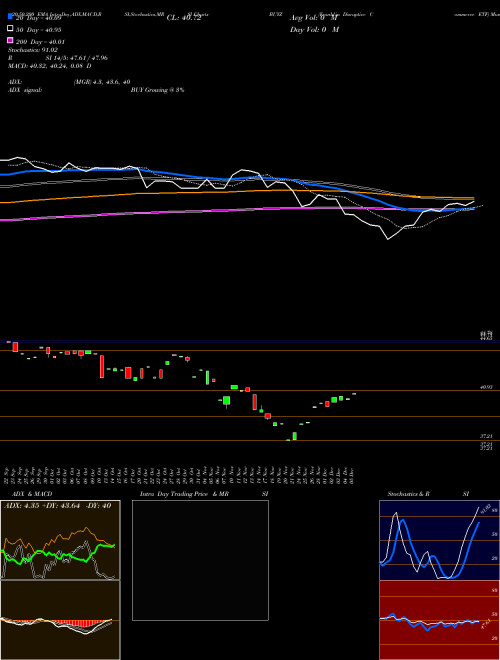
Task: Open the blue Stochastics oscillator chart
Action: [x=439, y=540]
